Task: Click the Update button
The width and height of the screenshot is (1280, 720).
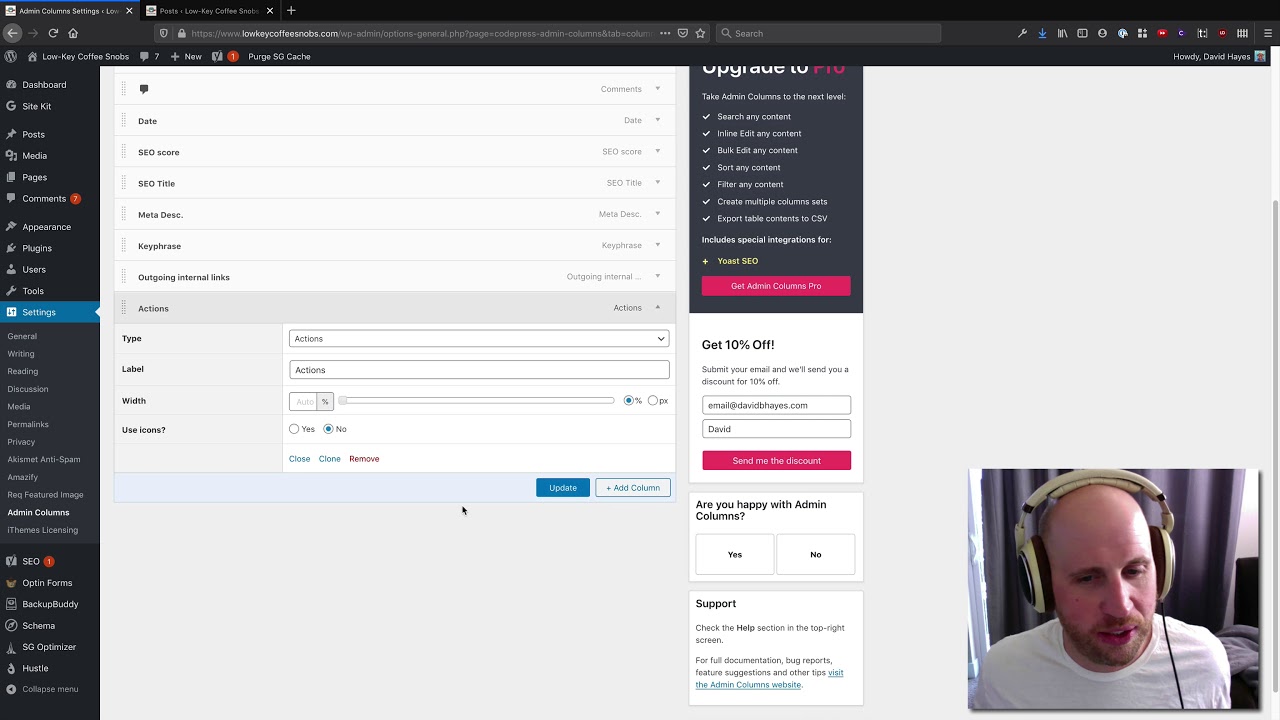Action: pyautogui.click(x=562, y=488)
